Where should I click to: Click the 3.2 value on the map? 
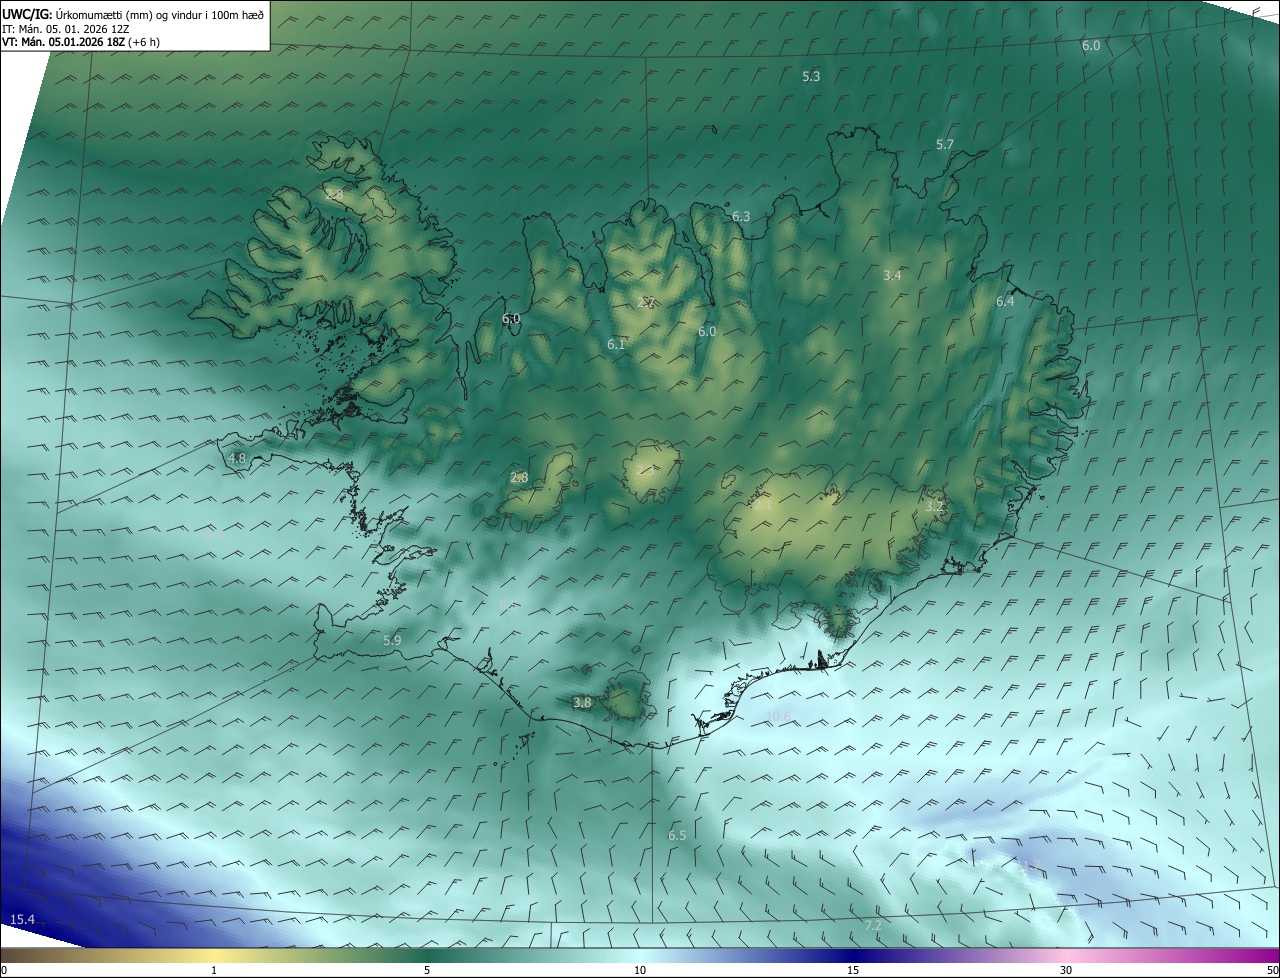click(x=934, y=507)
